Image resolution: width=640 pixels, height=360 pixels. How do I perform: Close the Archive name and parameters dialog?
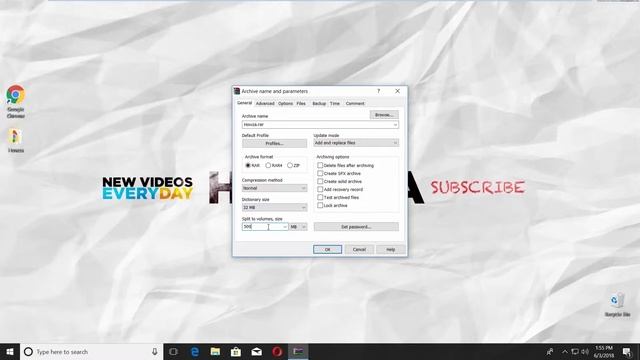click(x=397, y=91)
